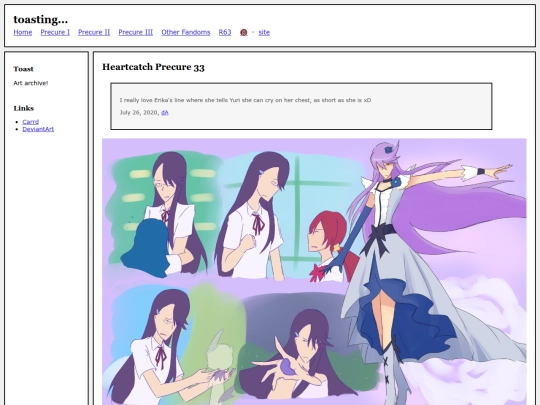The image size is (540, 405).
Task: Click the description about Erika's line
Action: 245,100
